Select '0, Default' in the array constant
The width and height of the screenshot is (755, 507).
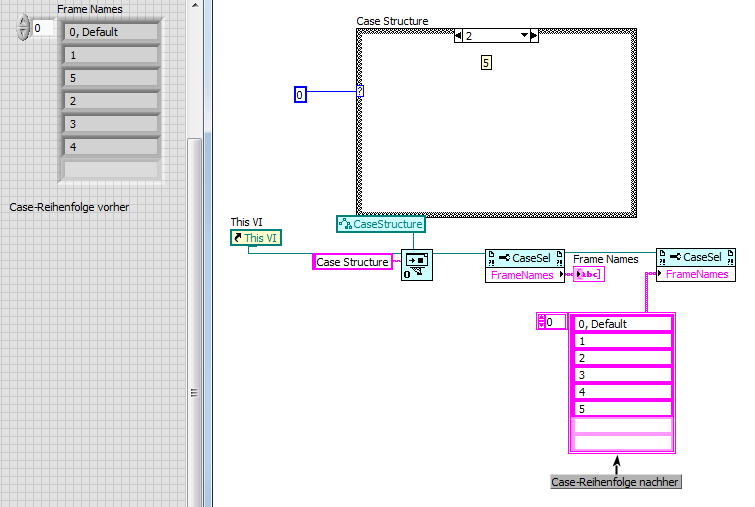[623, 324]
